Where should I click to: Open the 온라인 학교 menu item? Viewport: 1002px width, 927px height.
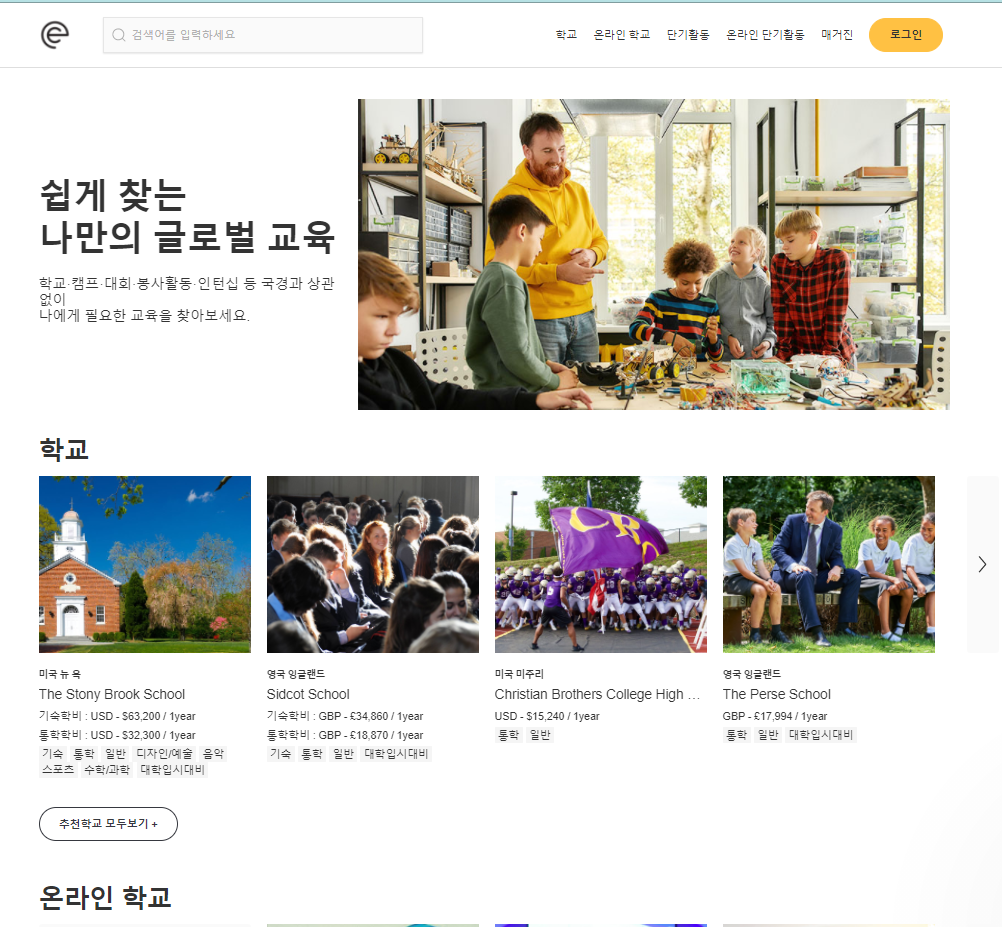pyautogui.click(x=621, y=34)
